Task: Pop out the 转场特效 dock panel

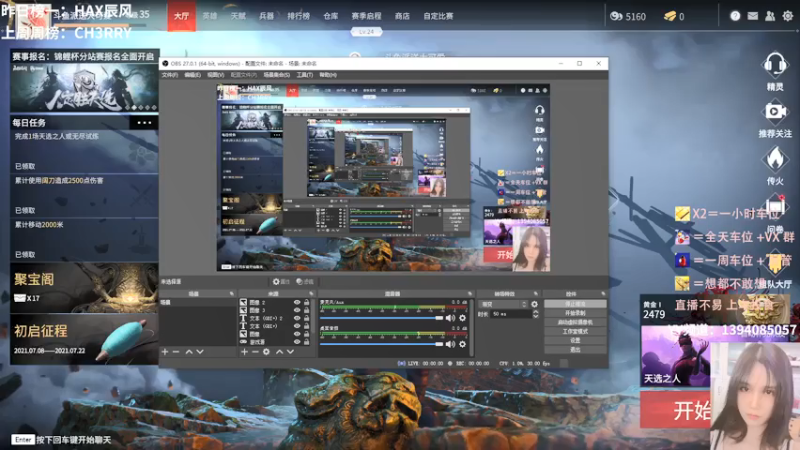Action: (536, 294)
